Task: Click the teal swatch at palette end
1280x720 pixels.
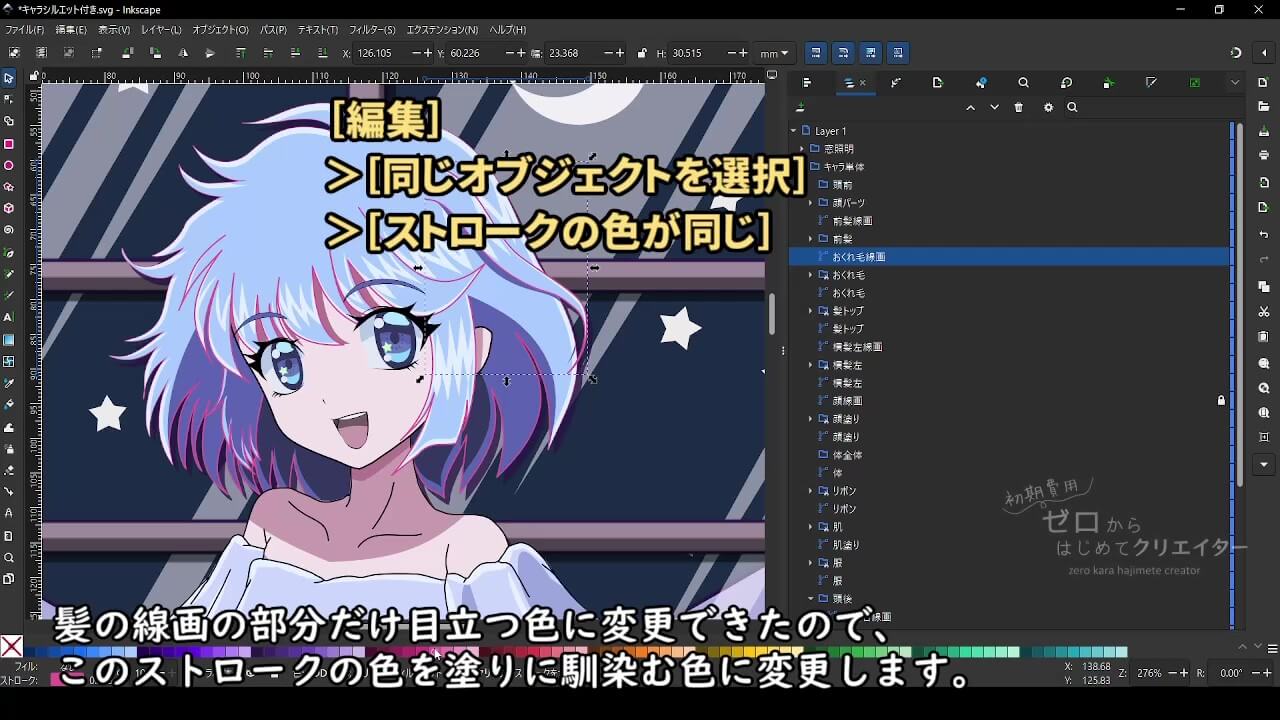Action: 1122,652
